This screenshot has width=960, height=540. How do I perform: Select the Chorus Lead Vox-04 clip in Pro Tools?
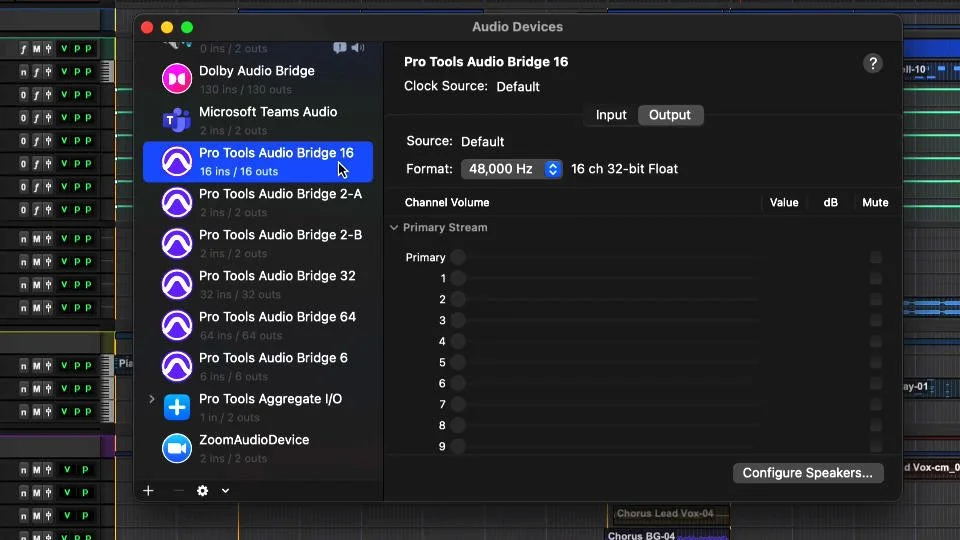(669, 514)
